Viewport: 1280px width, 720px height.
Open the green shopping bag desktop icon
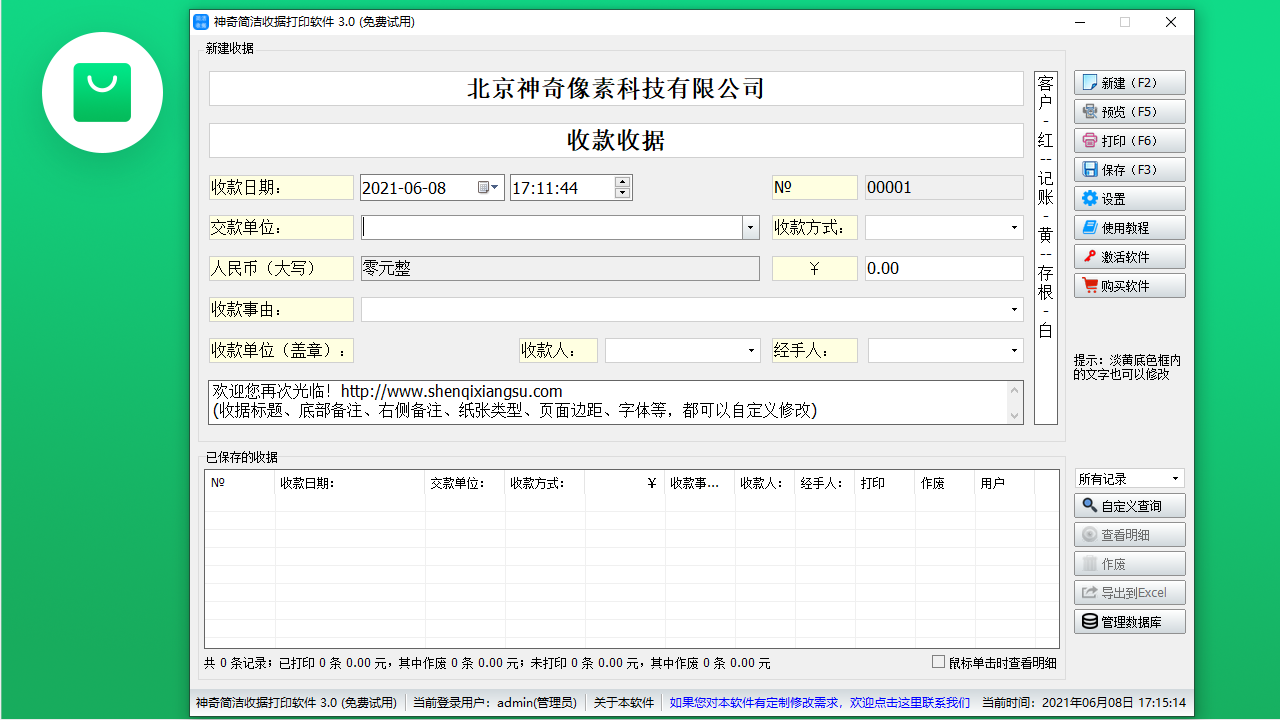click(x=102, y=92)
